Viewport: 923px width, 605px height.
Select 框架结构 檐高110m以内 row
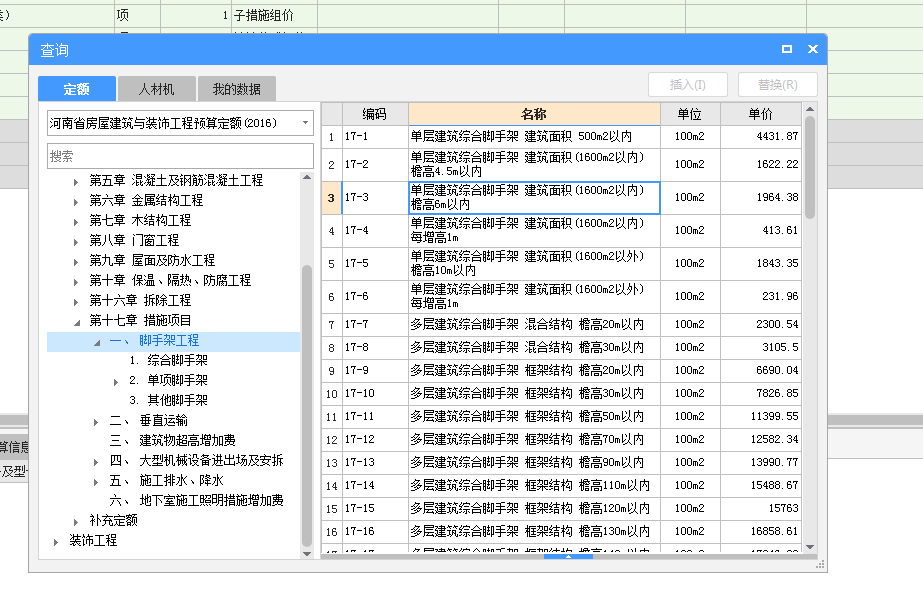click(x=534, y=485)
